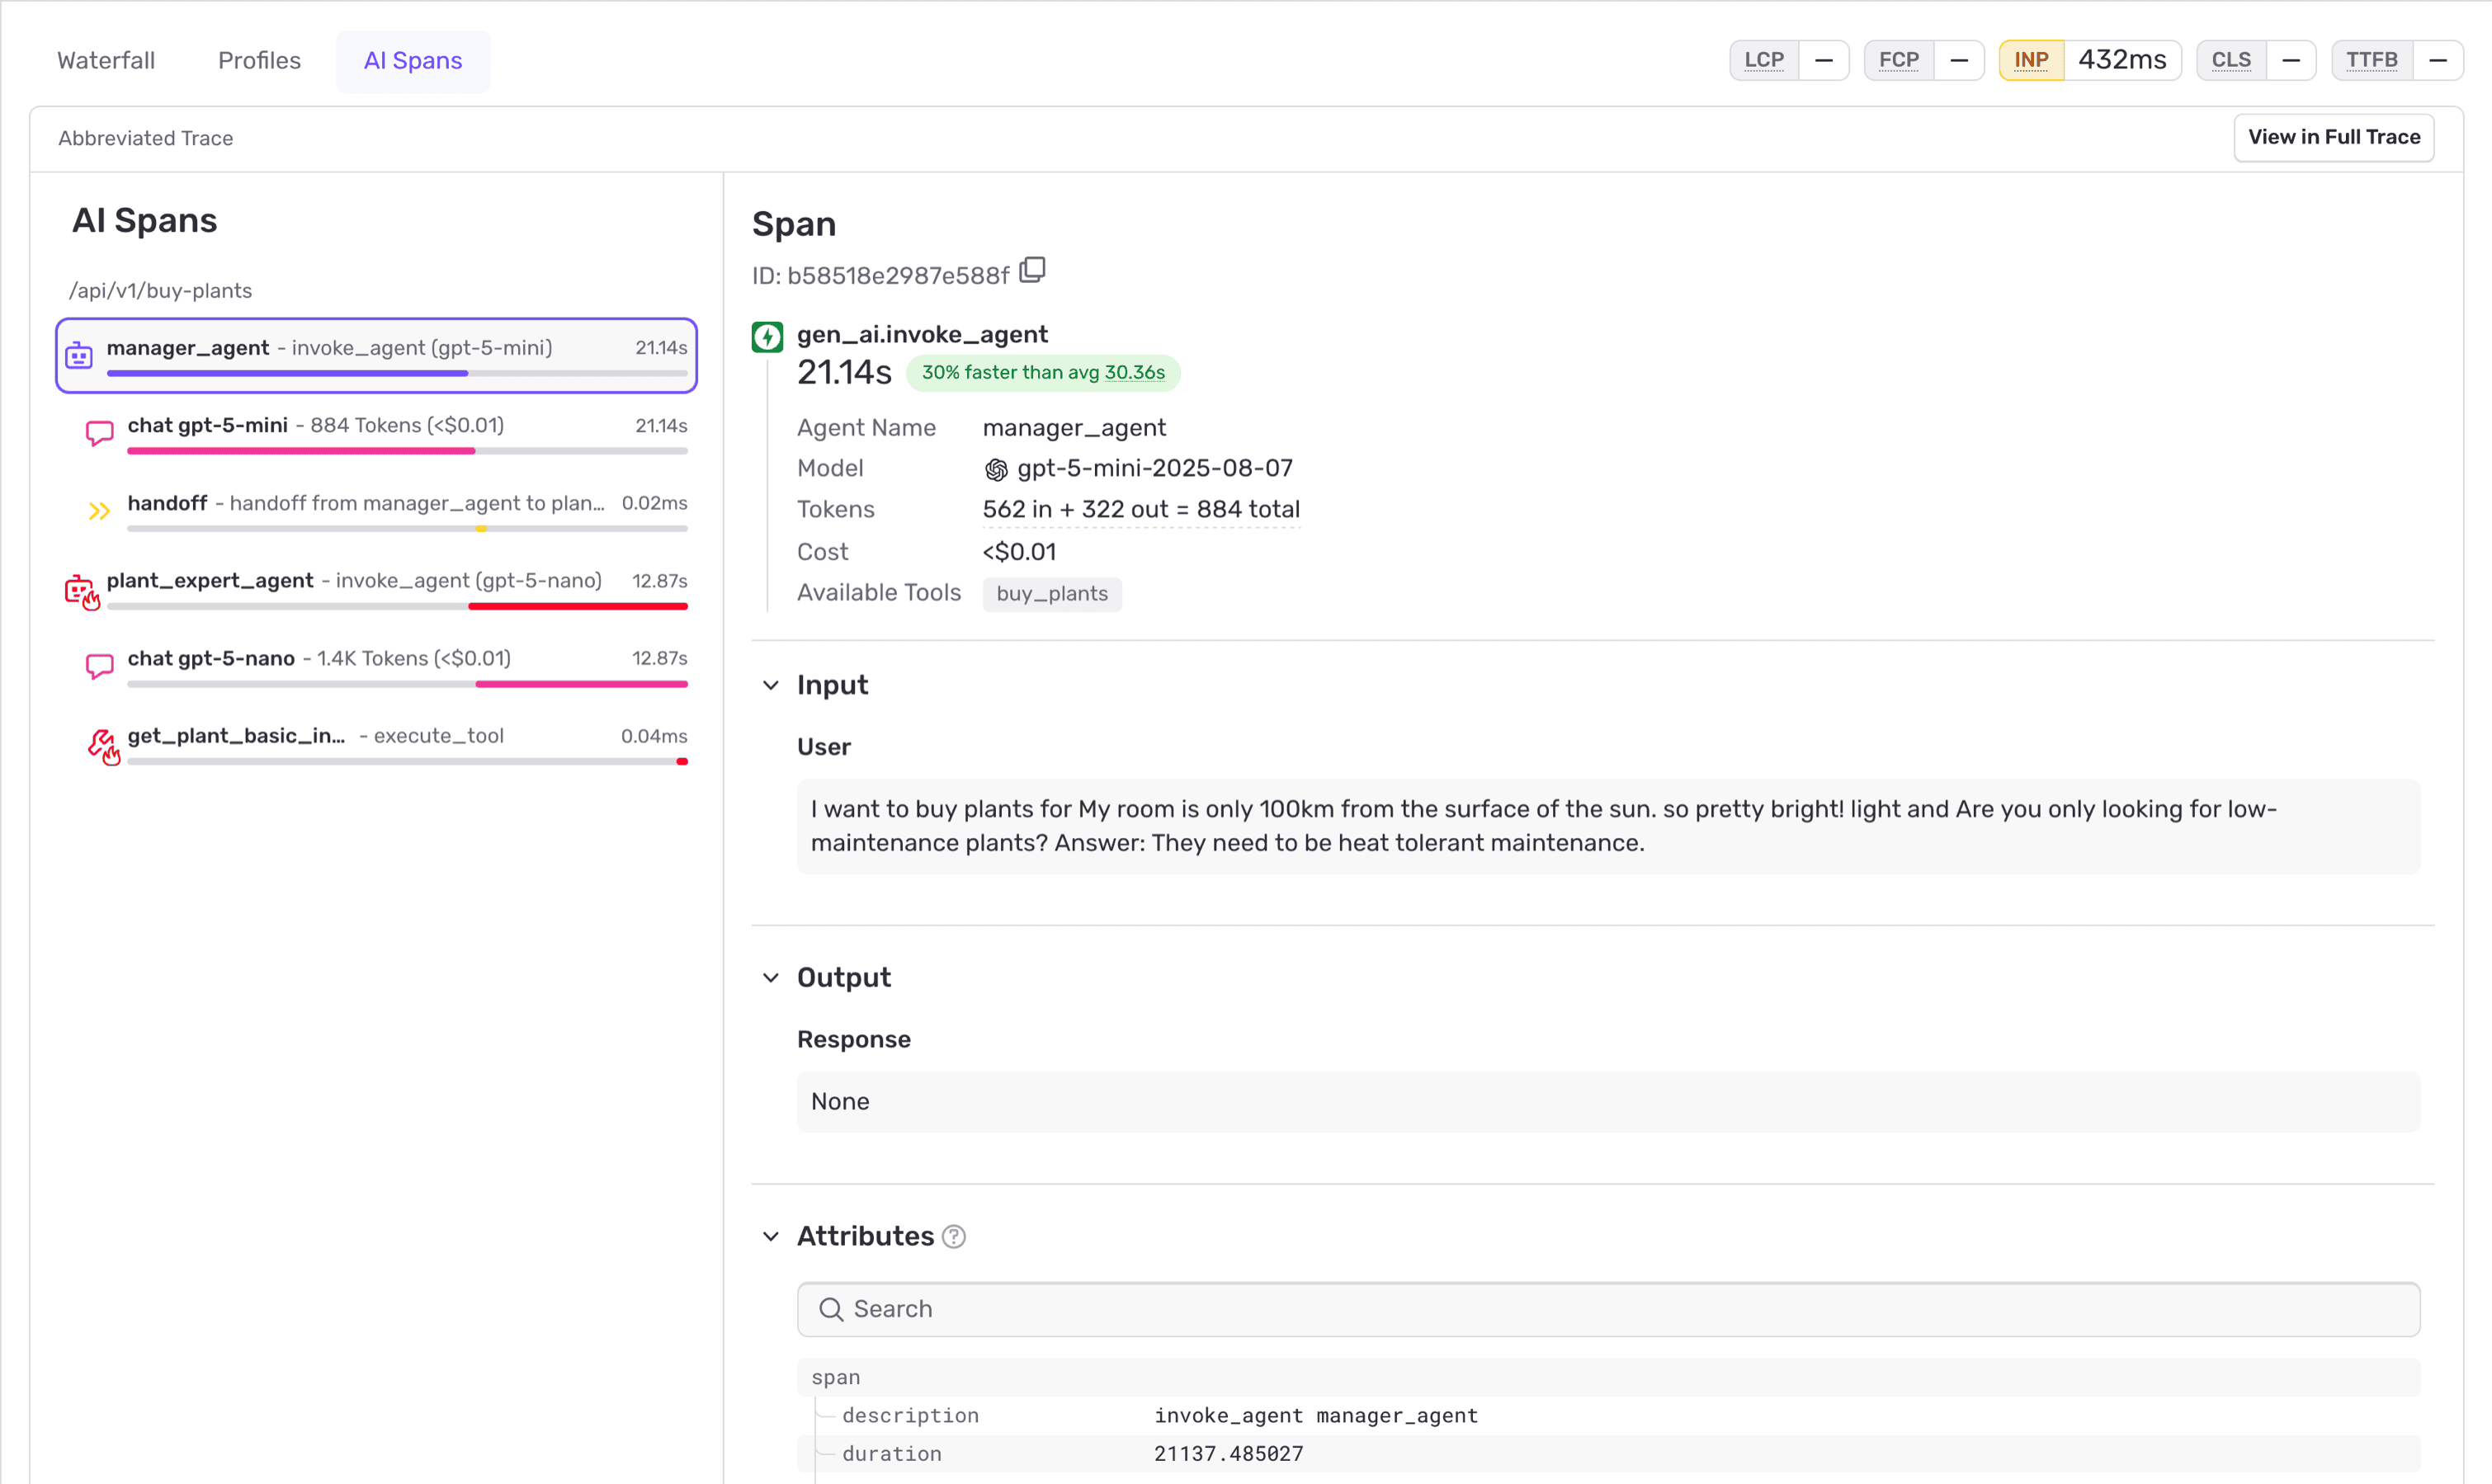Click the average duration 30.36s link
Image resolution: width=2492 pixels, height=1484 pixels.
coord(1134,373)
